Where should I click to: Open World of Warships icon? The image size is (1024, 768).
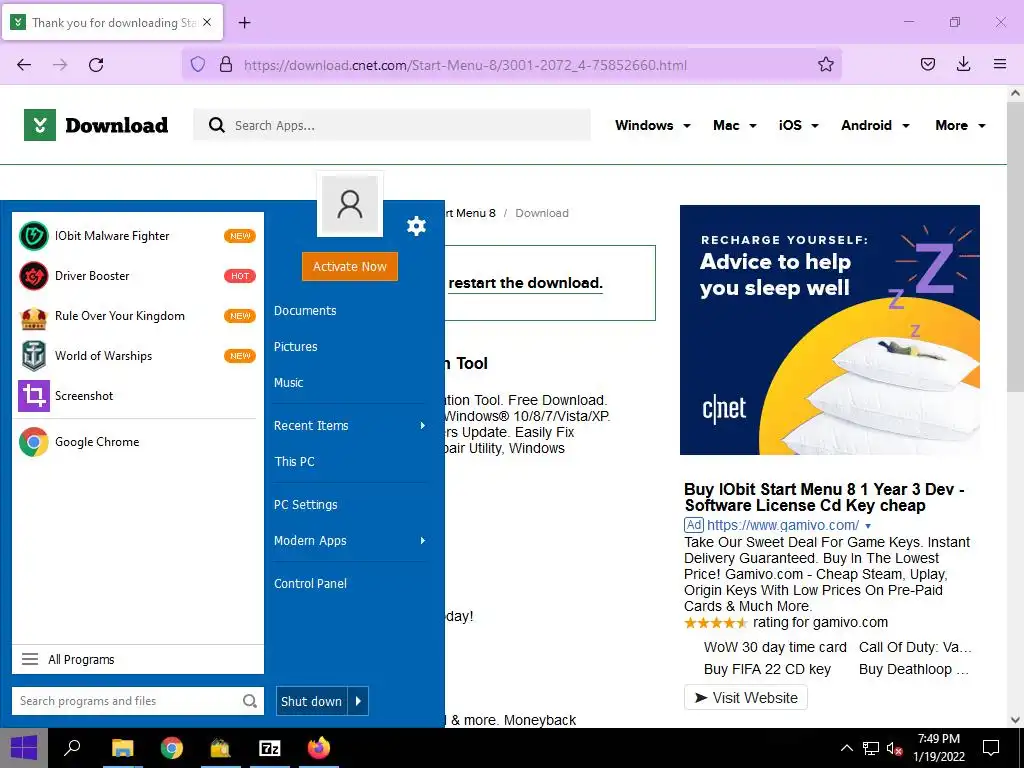pyautogui.click(x=33, y=356)
